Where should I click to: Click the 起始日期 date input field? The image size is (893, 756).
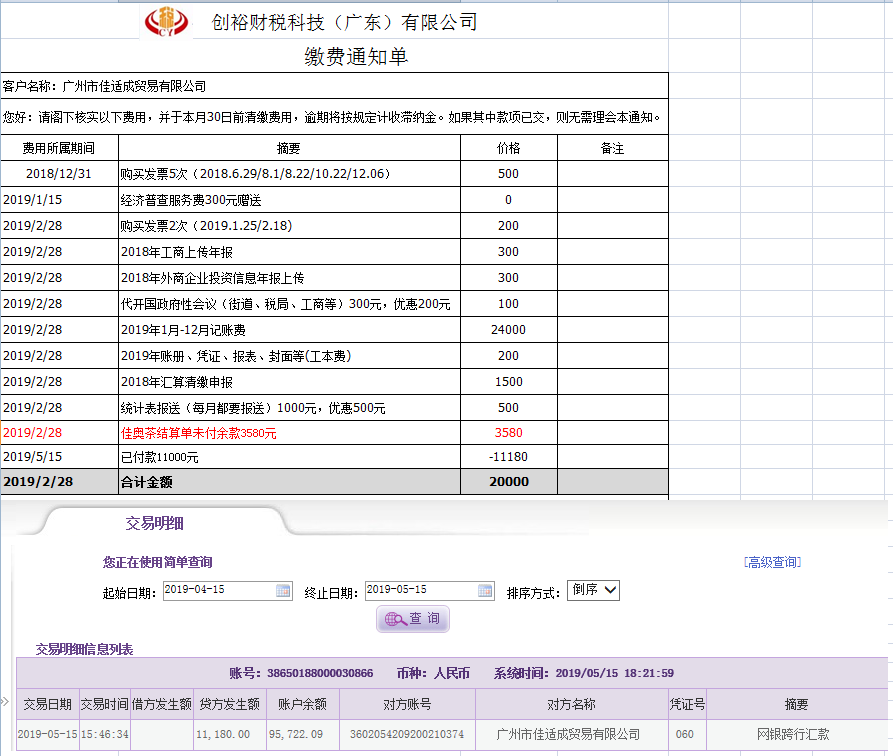pyautogui.click(x=228, y=591)
